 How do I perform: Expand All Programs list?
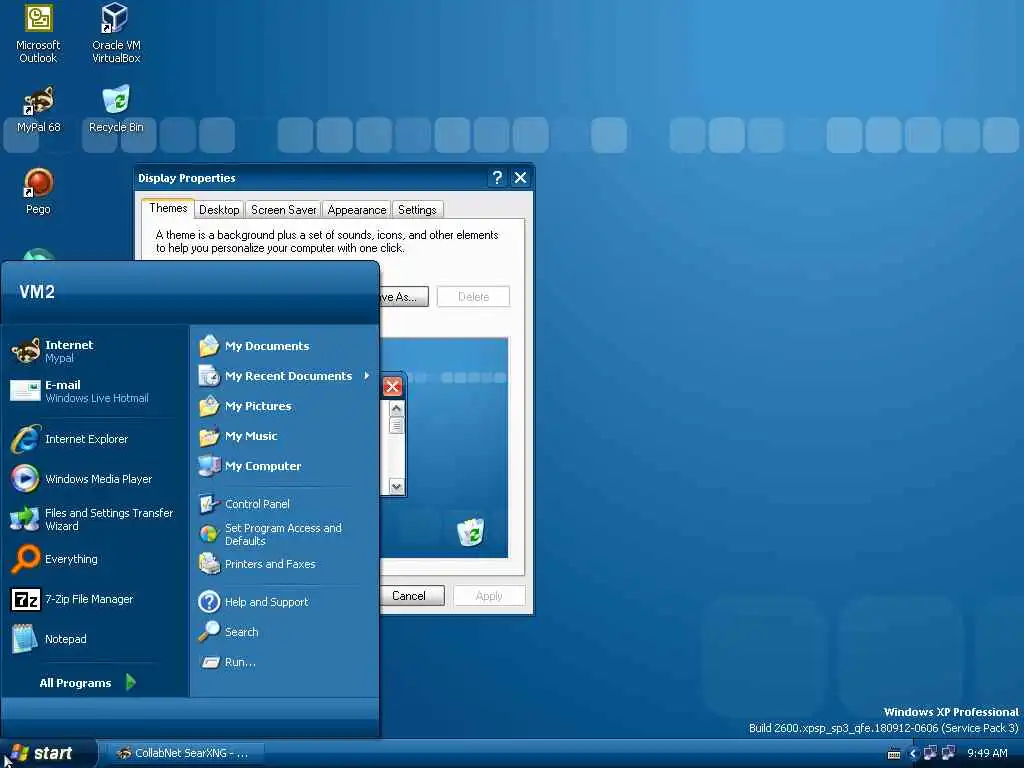tap(88, 682)
